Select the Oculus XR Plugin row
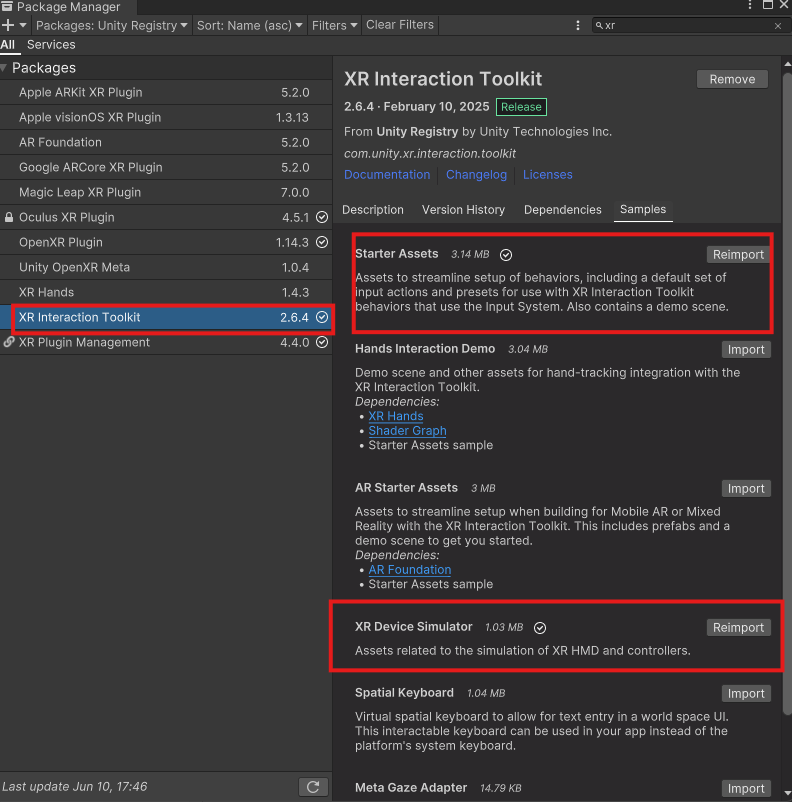792x802 pixels. tap(166, 217)
